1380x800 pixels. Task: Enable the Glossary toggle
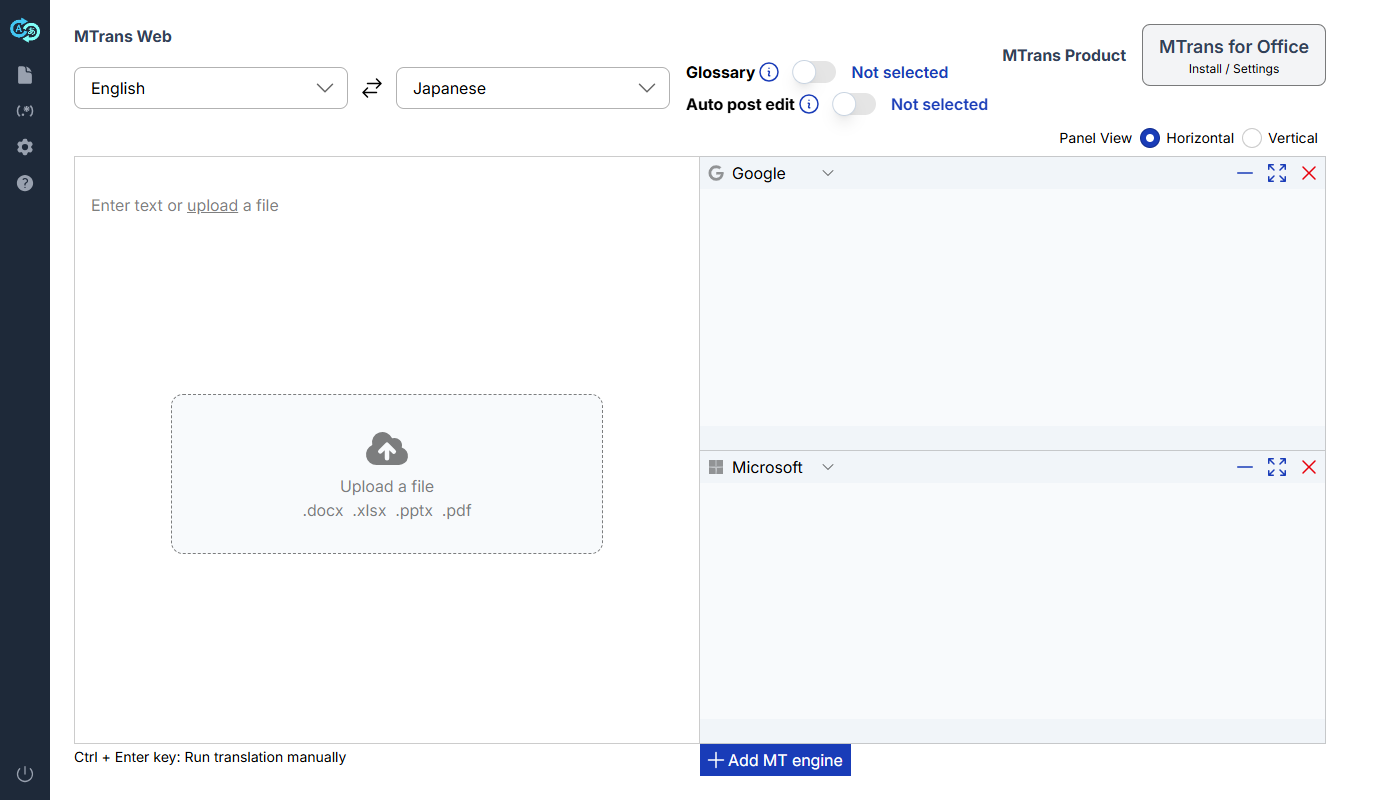coord(814,72)
